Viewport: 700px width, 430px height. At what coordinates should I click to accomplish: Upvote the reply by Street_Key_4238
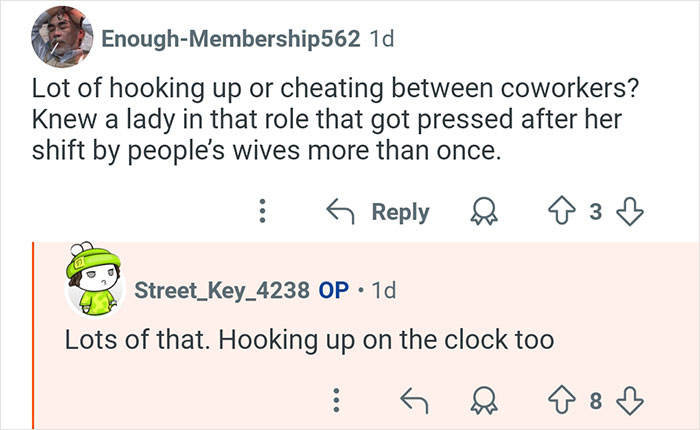(x=565, y=403)
